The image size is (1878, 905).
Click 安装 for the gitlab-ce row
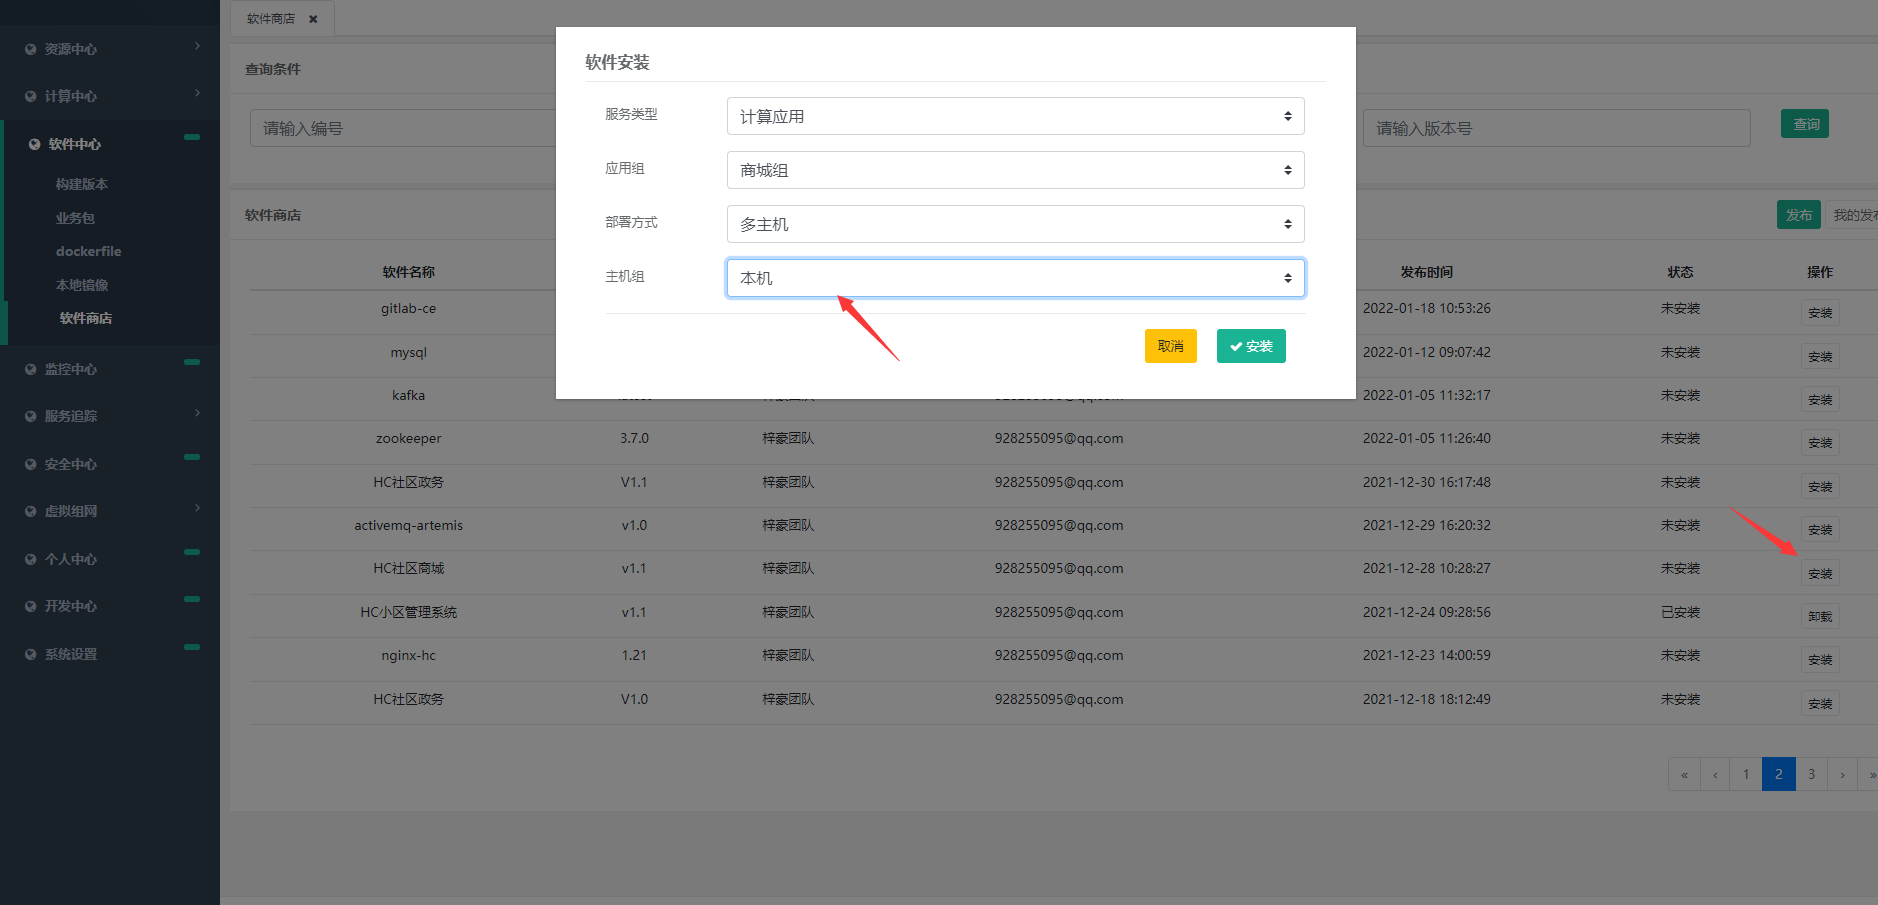coord(1820,313)
